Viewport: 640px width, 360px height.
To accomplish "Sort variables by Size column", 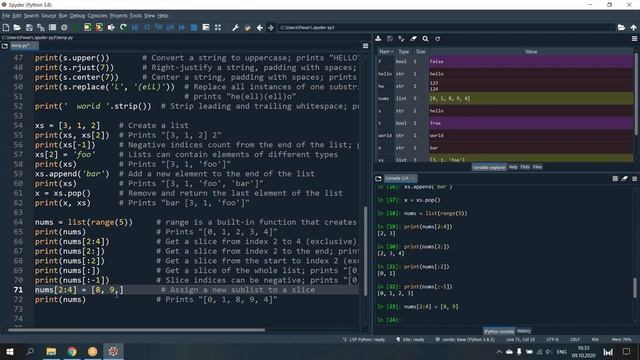I will tap(421, 51).
